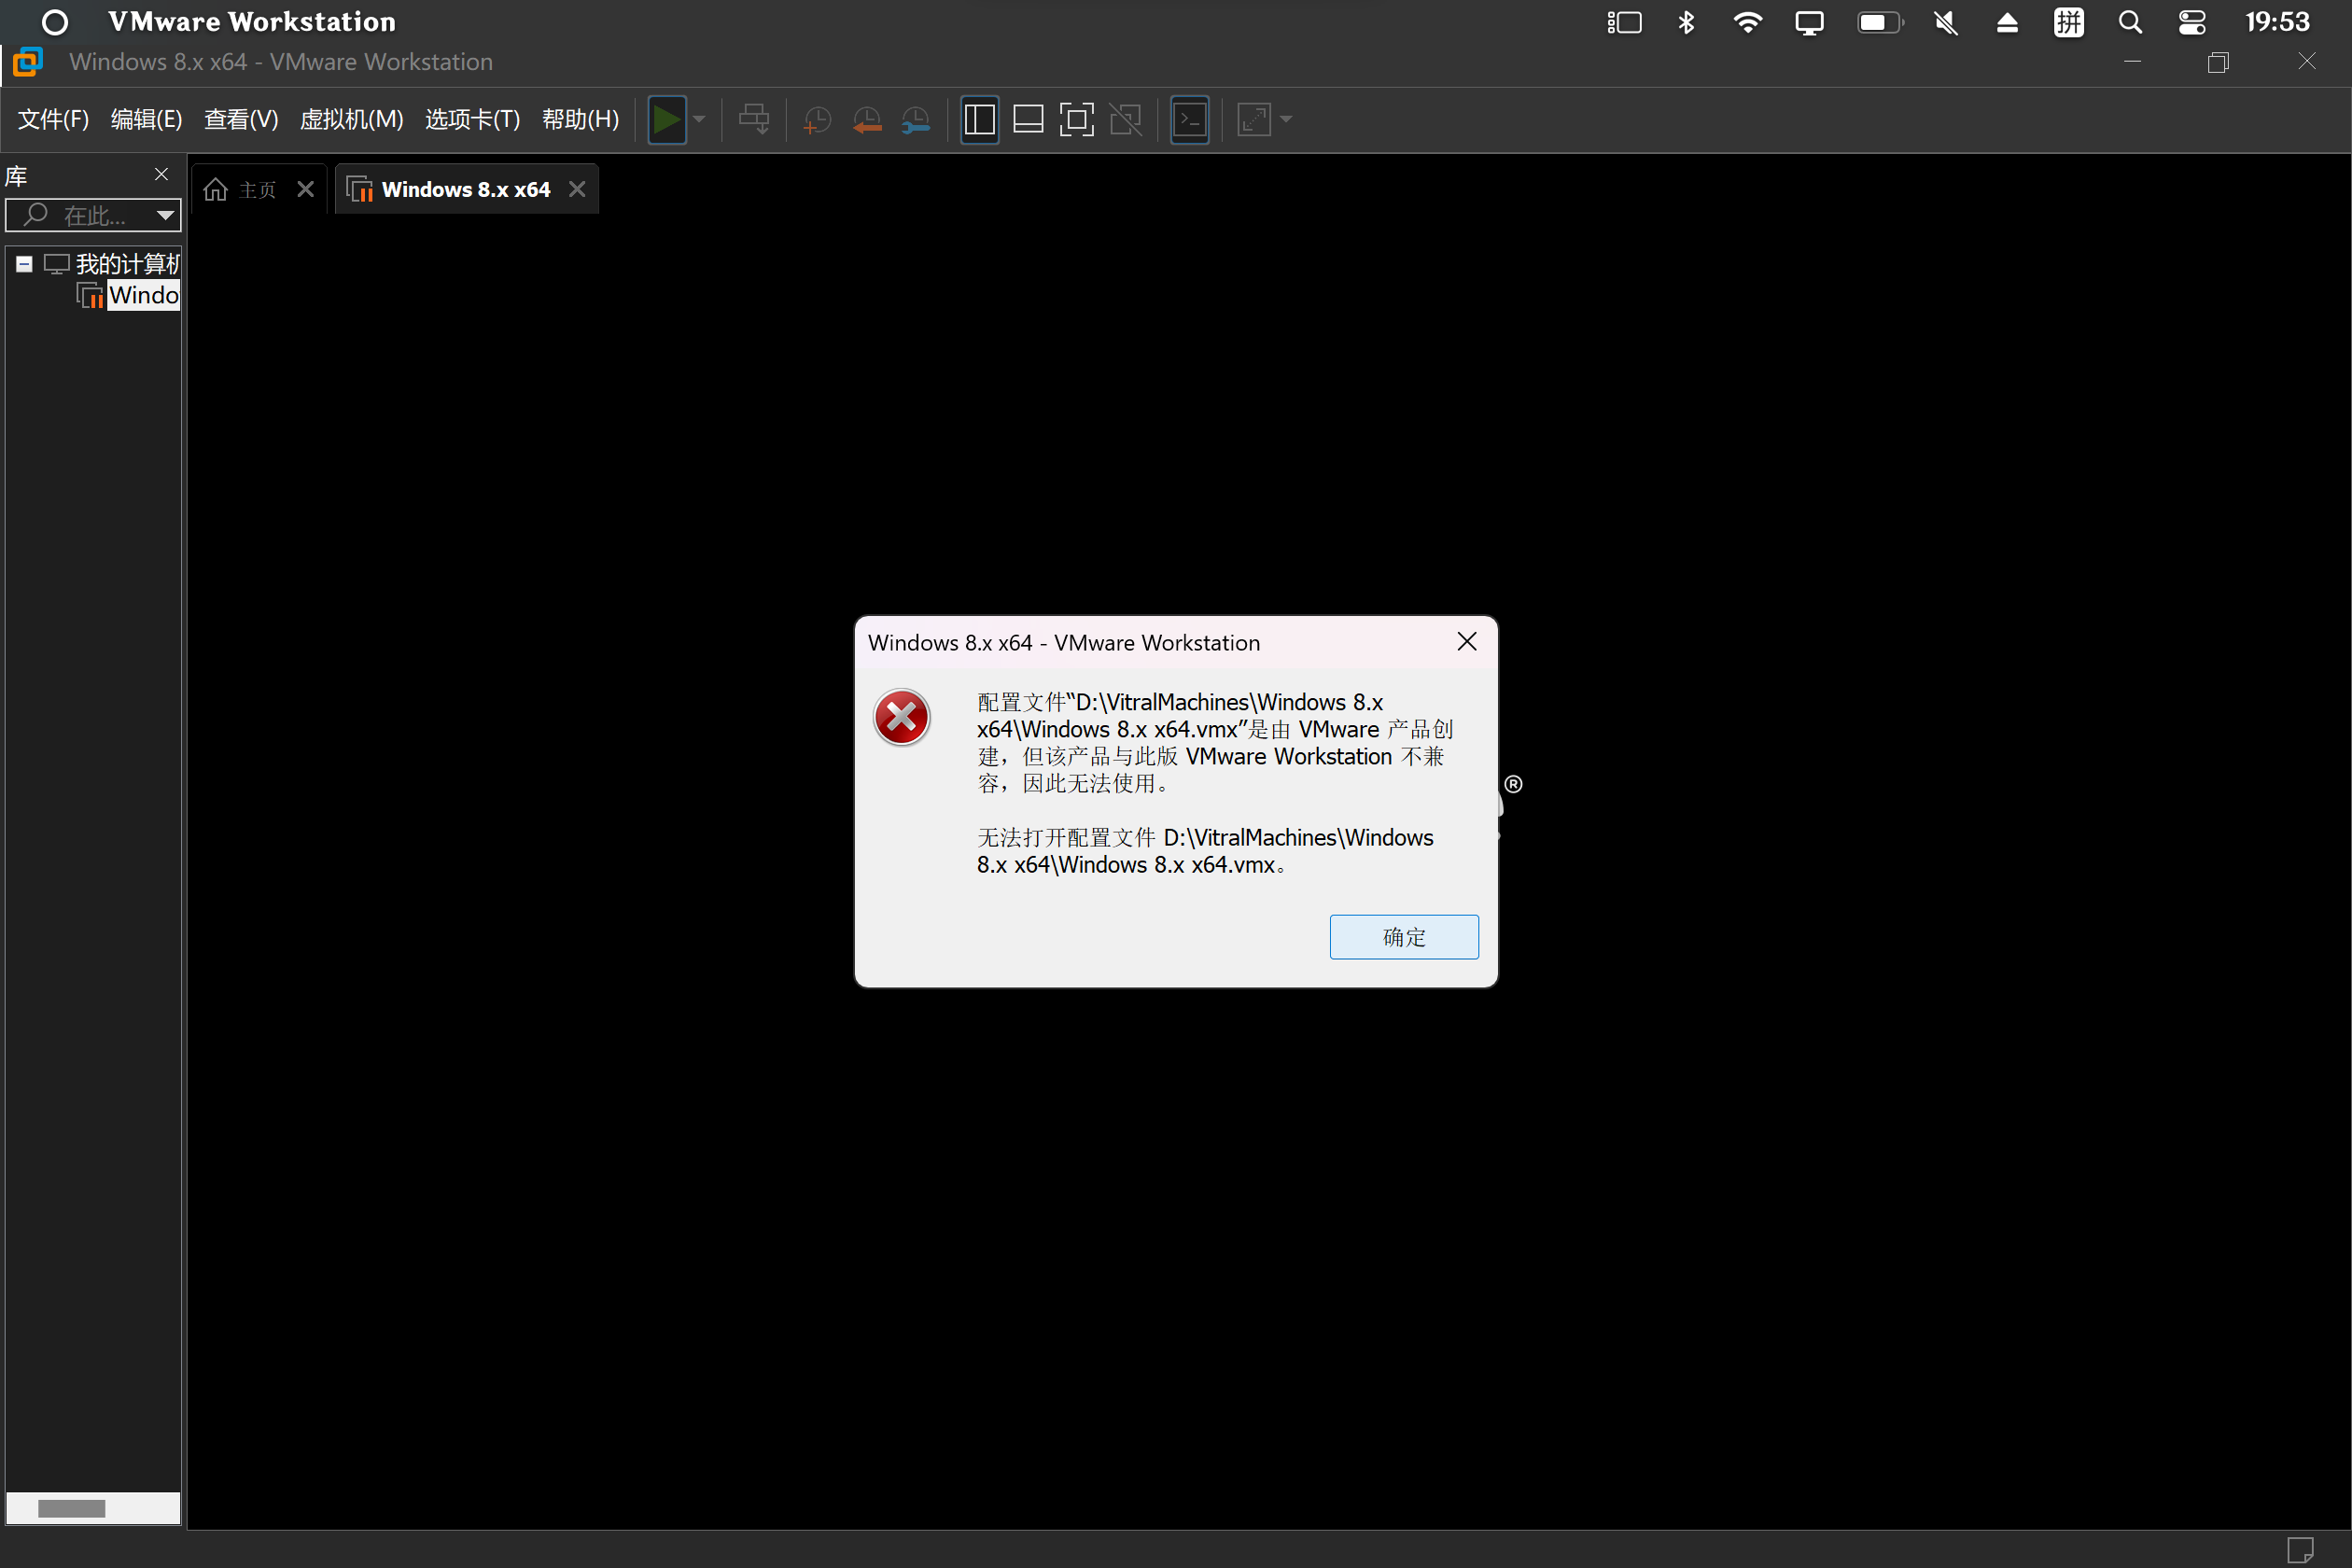The height and width of the screenshot is (1568, 2352).
Task: Close the error dialog with X
Action: click(1467, 642)
